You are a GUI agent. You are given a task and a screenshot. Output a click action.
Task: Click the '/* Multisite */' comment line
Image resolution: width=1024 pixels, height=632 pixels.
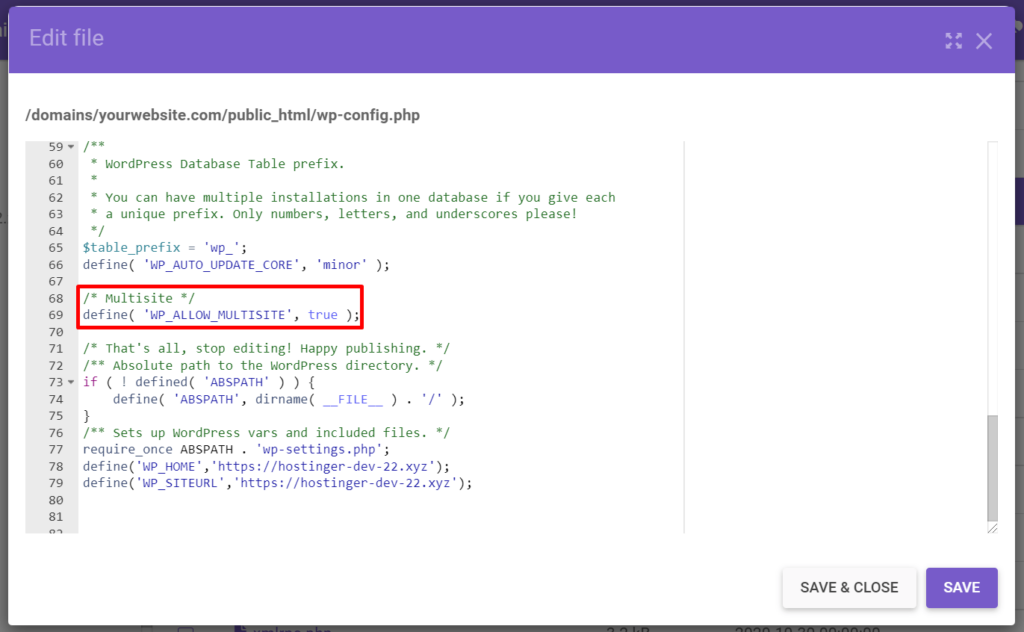pyautogui.click(x=138, y=298)
